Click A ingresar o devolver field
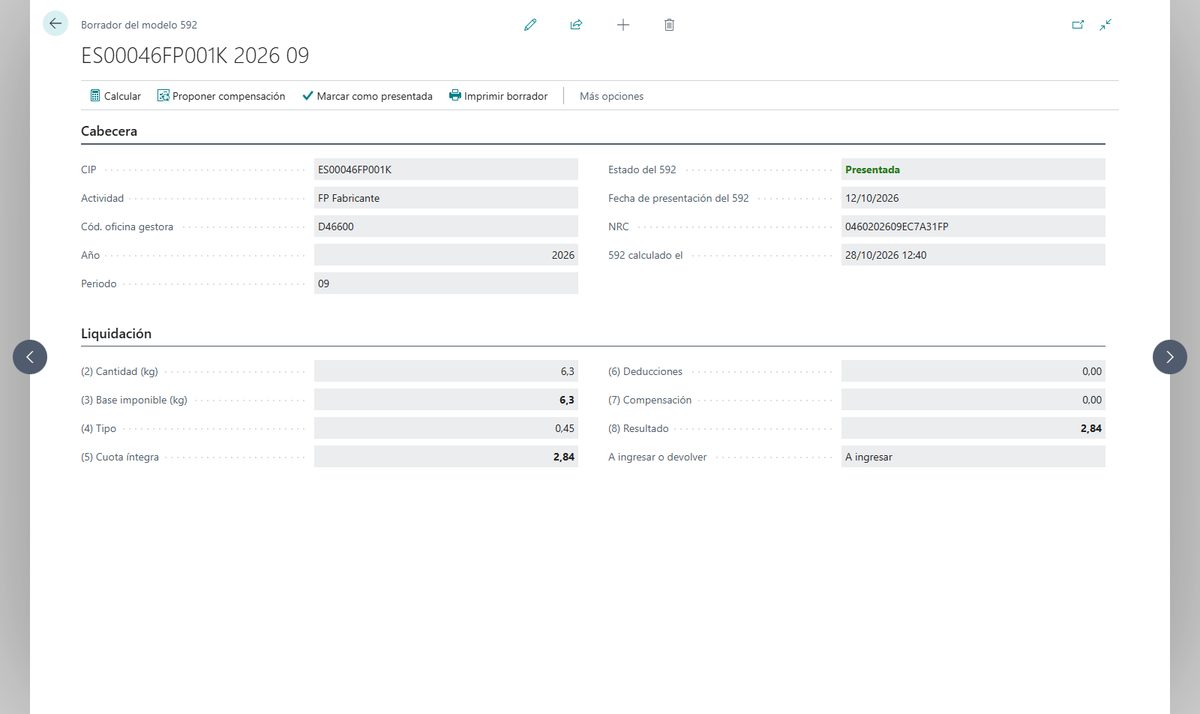Viewport: 1200px width, 714px height. [x=973, y=457]
